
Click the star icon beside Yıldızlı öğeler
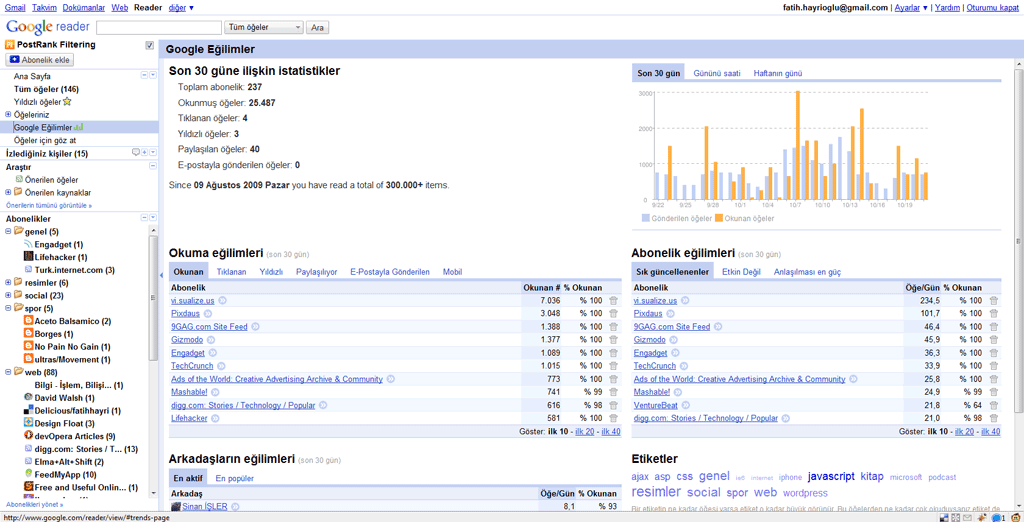[67, 102]
